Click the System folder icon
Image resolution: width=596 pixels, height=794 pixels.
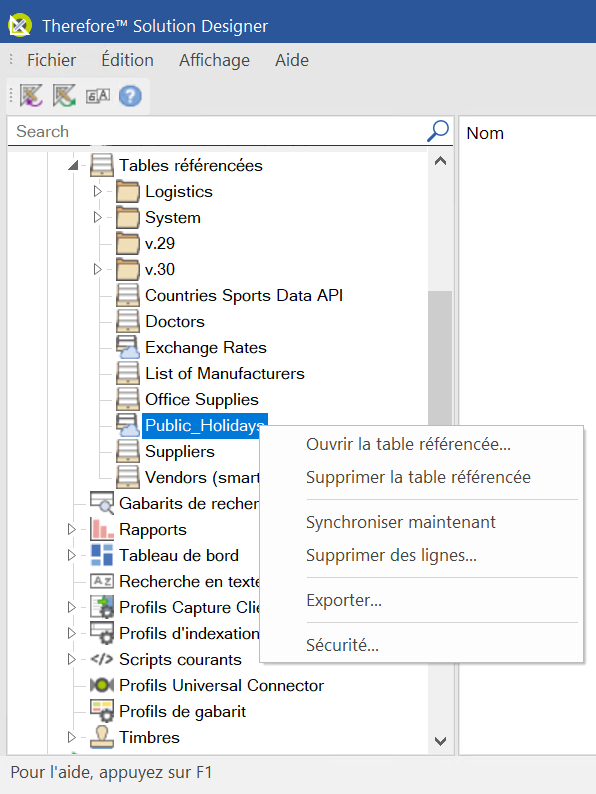pyautogui.click(x=128, y=218)
